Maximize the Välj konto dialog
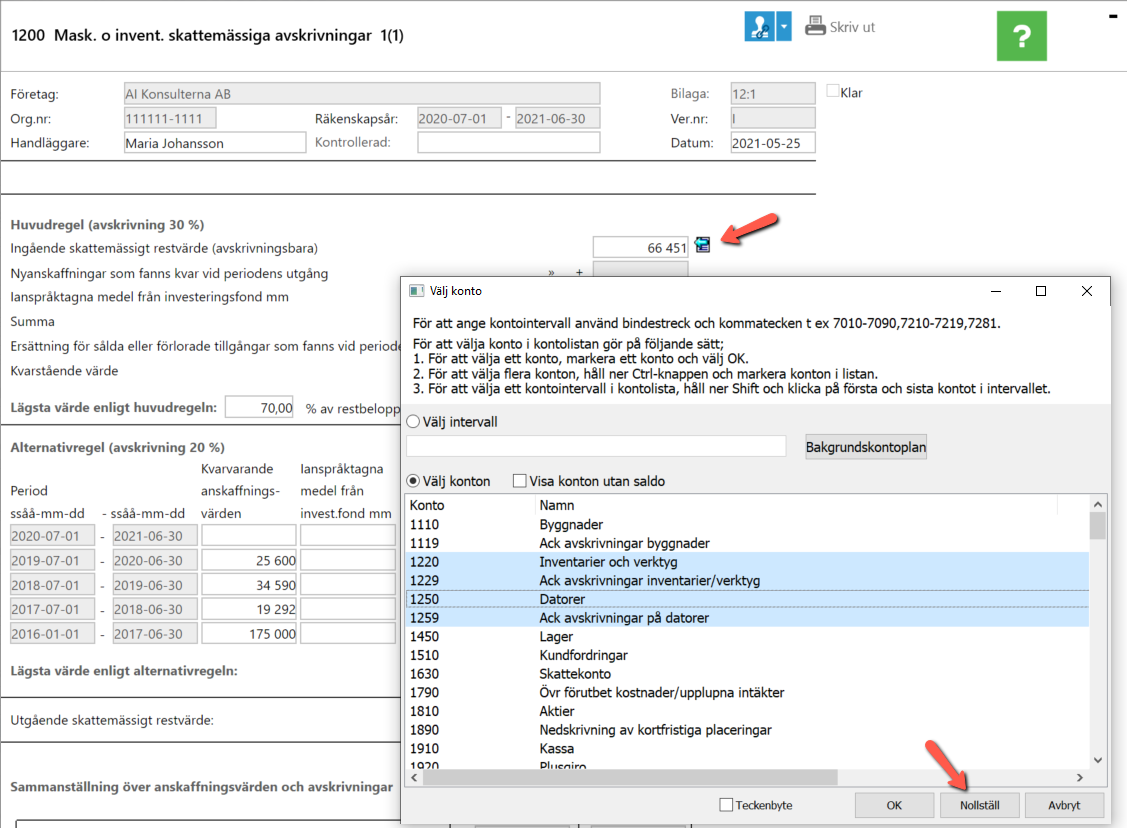1127x828 pixels. click(1041, 291)
